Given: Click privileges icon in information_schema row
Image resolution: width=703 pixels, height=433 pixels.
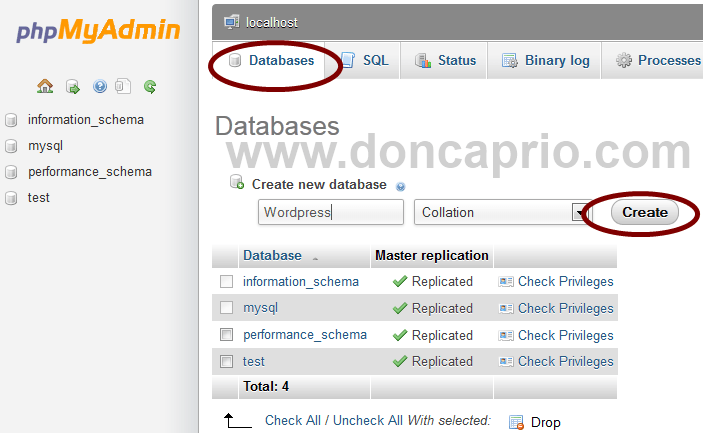Looking at the screenshot, I should point(506,281).
